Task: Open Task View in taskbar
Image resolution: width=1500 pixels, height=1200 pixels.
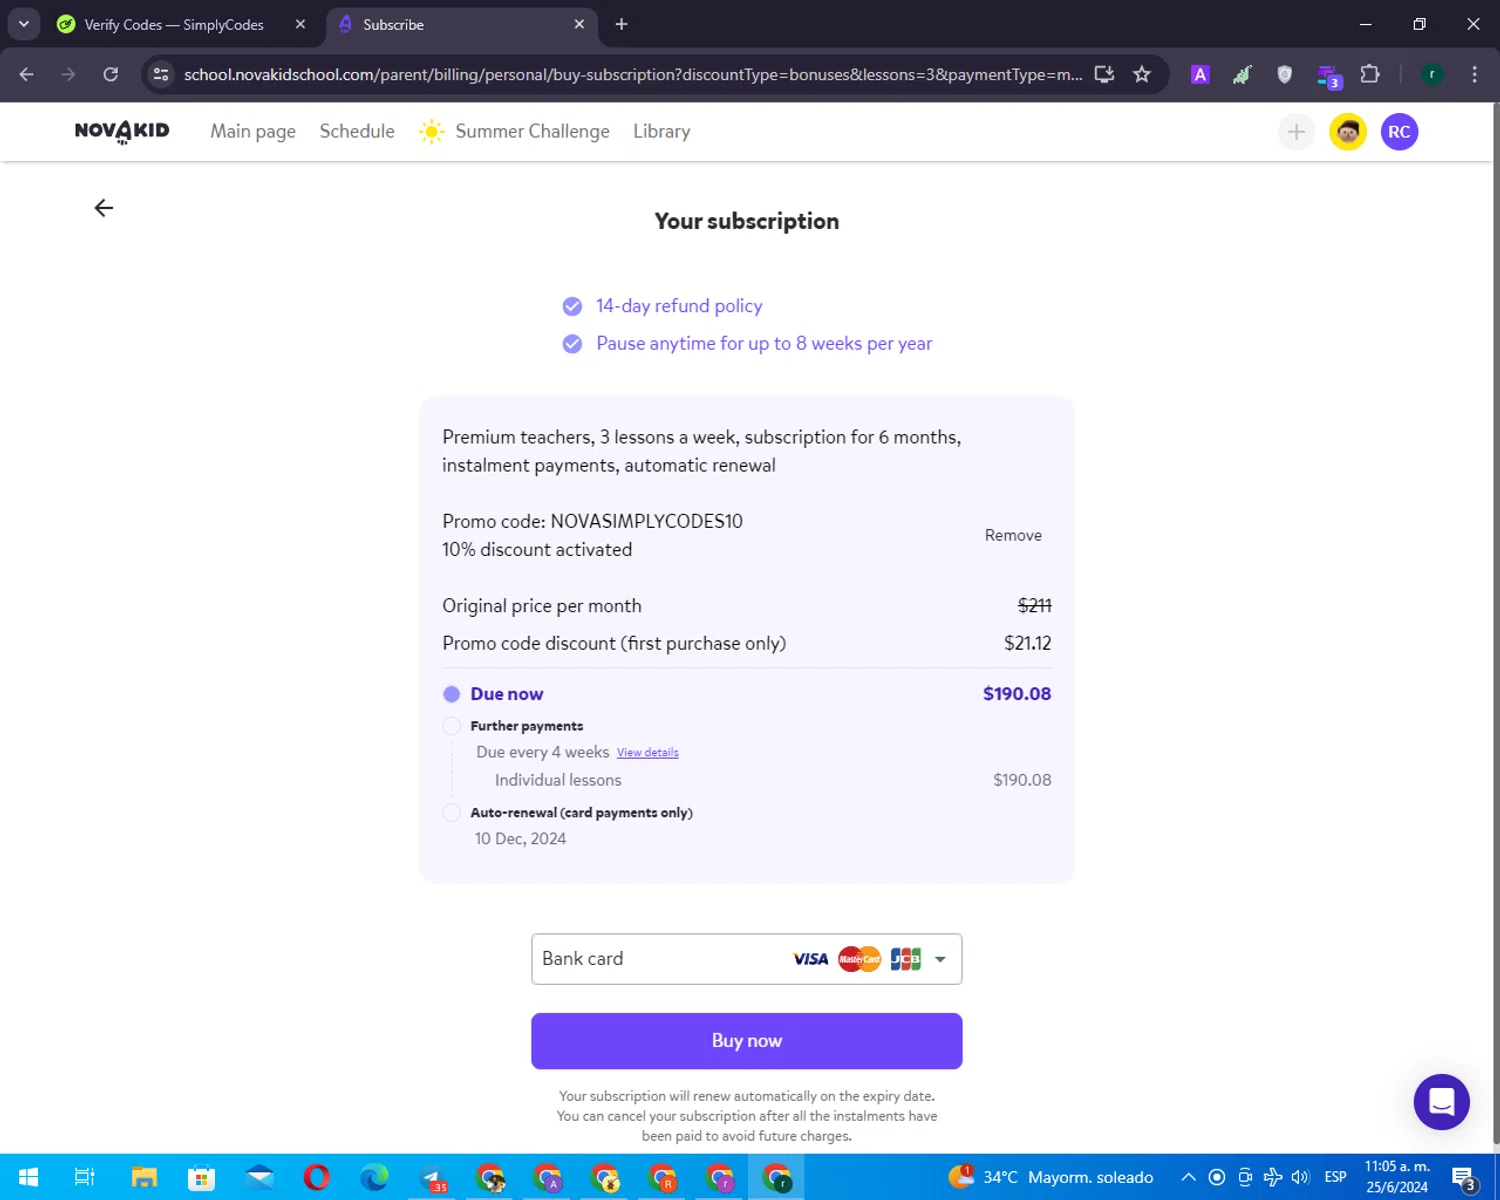Action: coord(85,1177)
